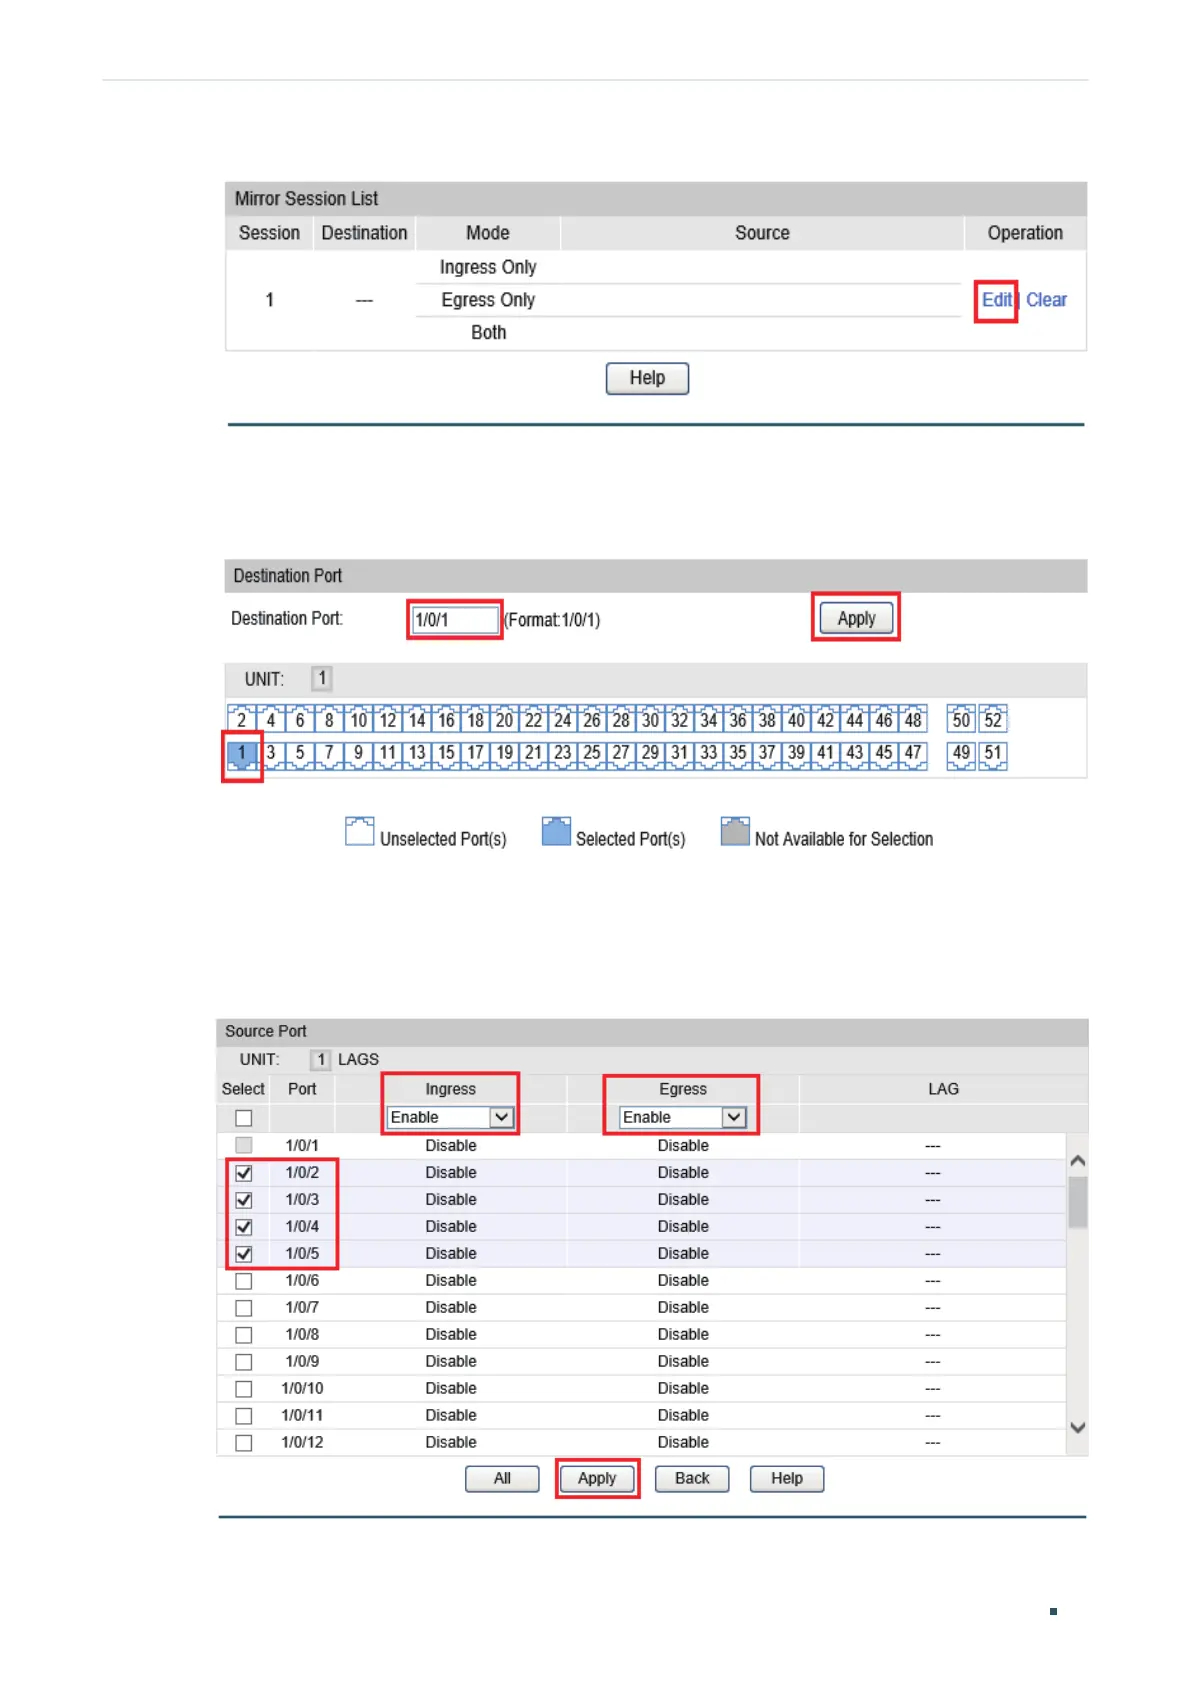This screenshot has height=1684, width=1191.
Task: Select port 7 icon in the port panel
Action: click(329, 755)
